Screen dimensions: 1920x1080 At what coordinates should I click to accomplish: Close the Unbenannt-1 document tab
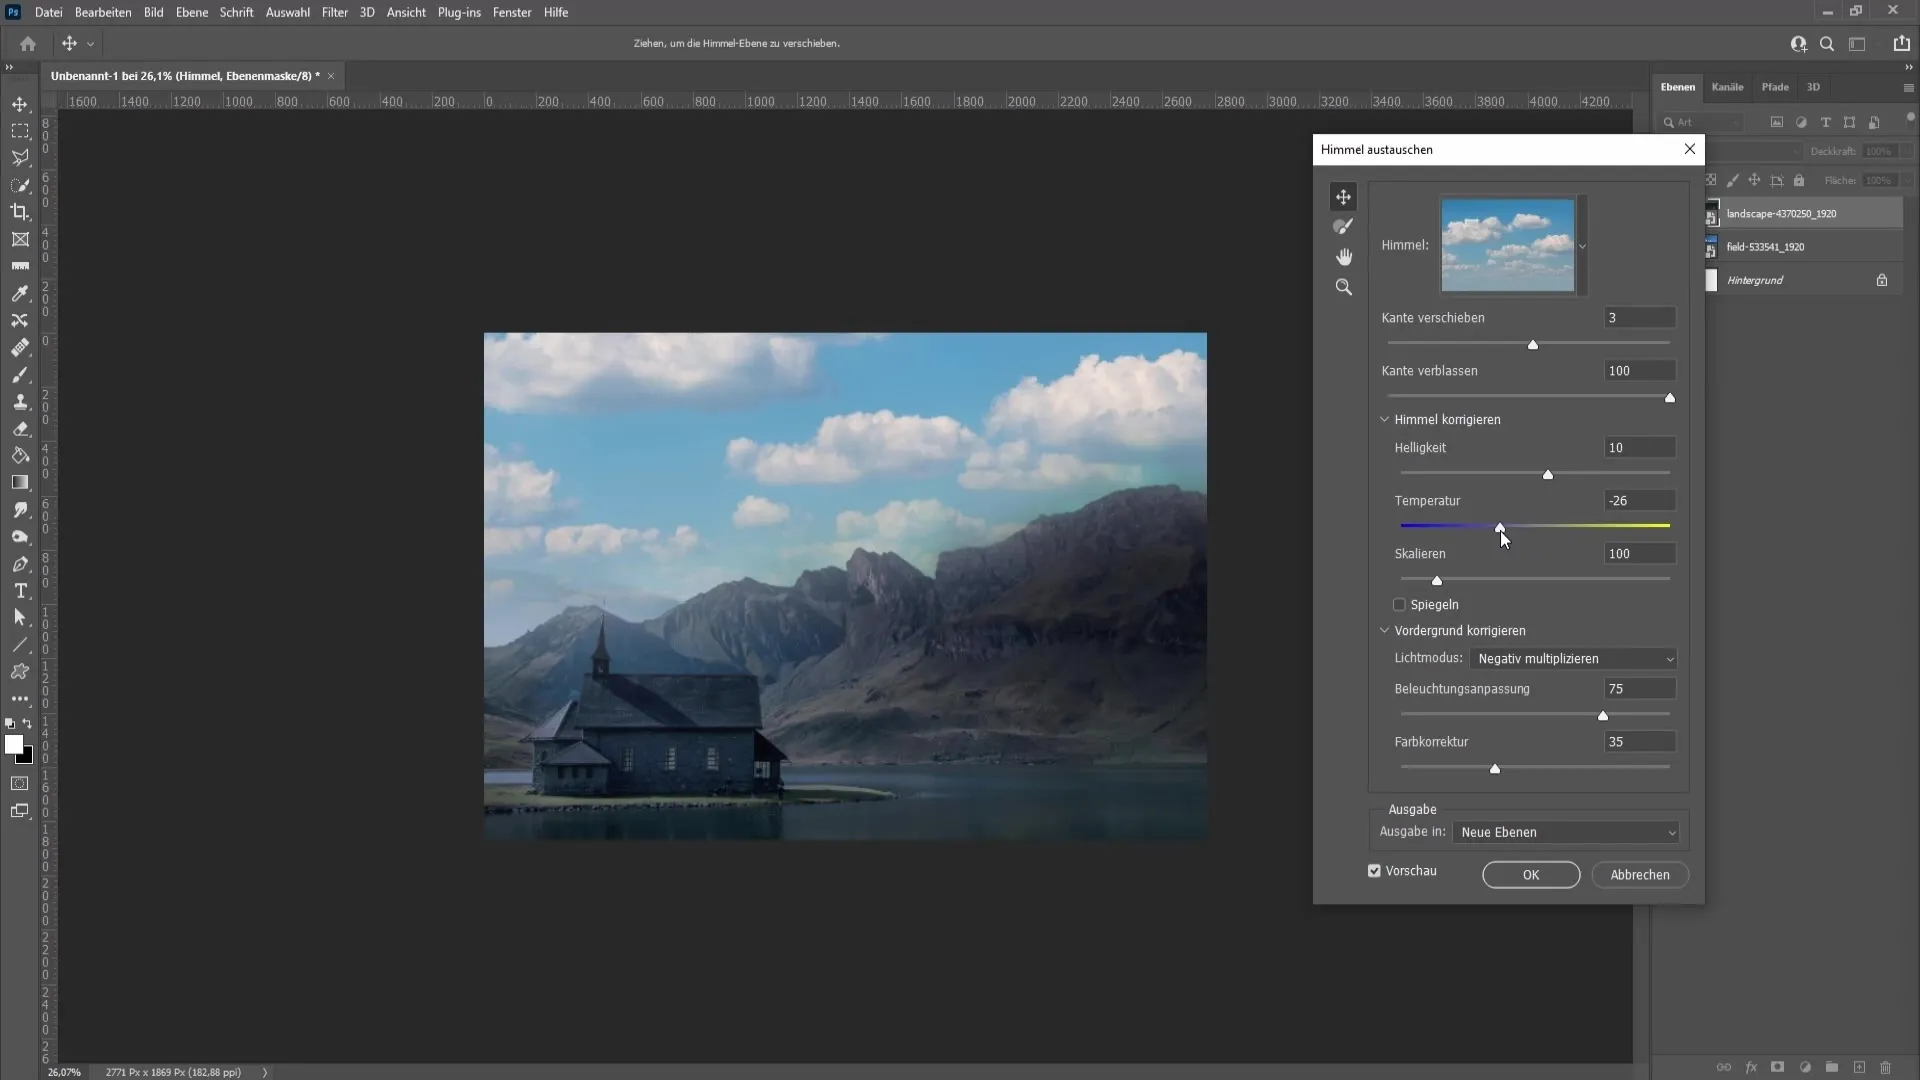[331, 76]
